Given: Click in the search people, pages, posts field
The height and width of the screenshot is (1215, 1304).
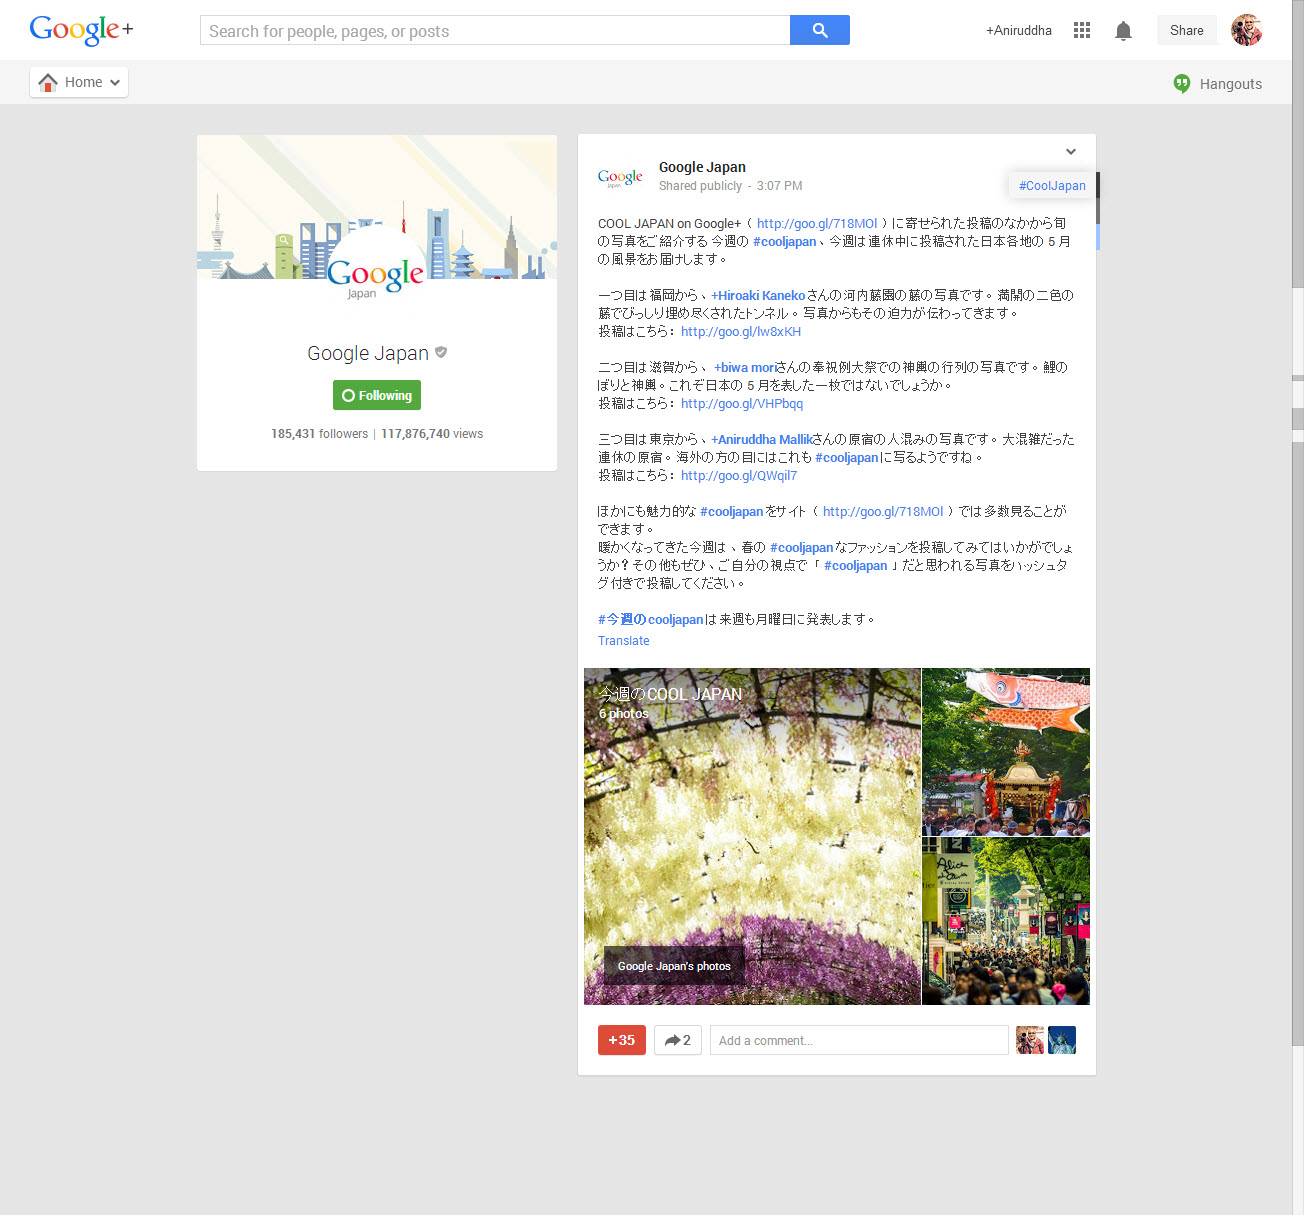Looking at the screenshot, I should coord(495,30).
